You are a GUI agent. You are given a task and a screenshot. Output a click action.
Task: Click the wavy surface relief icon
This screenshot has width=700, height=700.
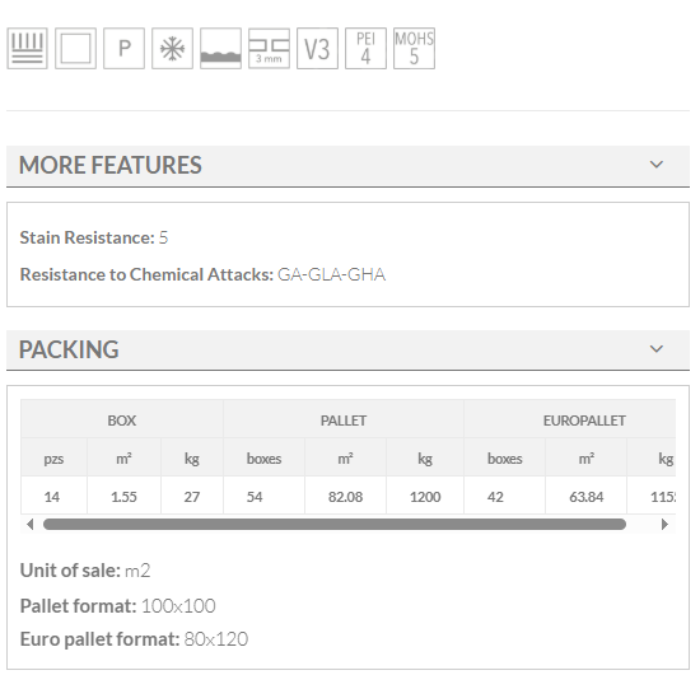pos(220,49)
